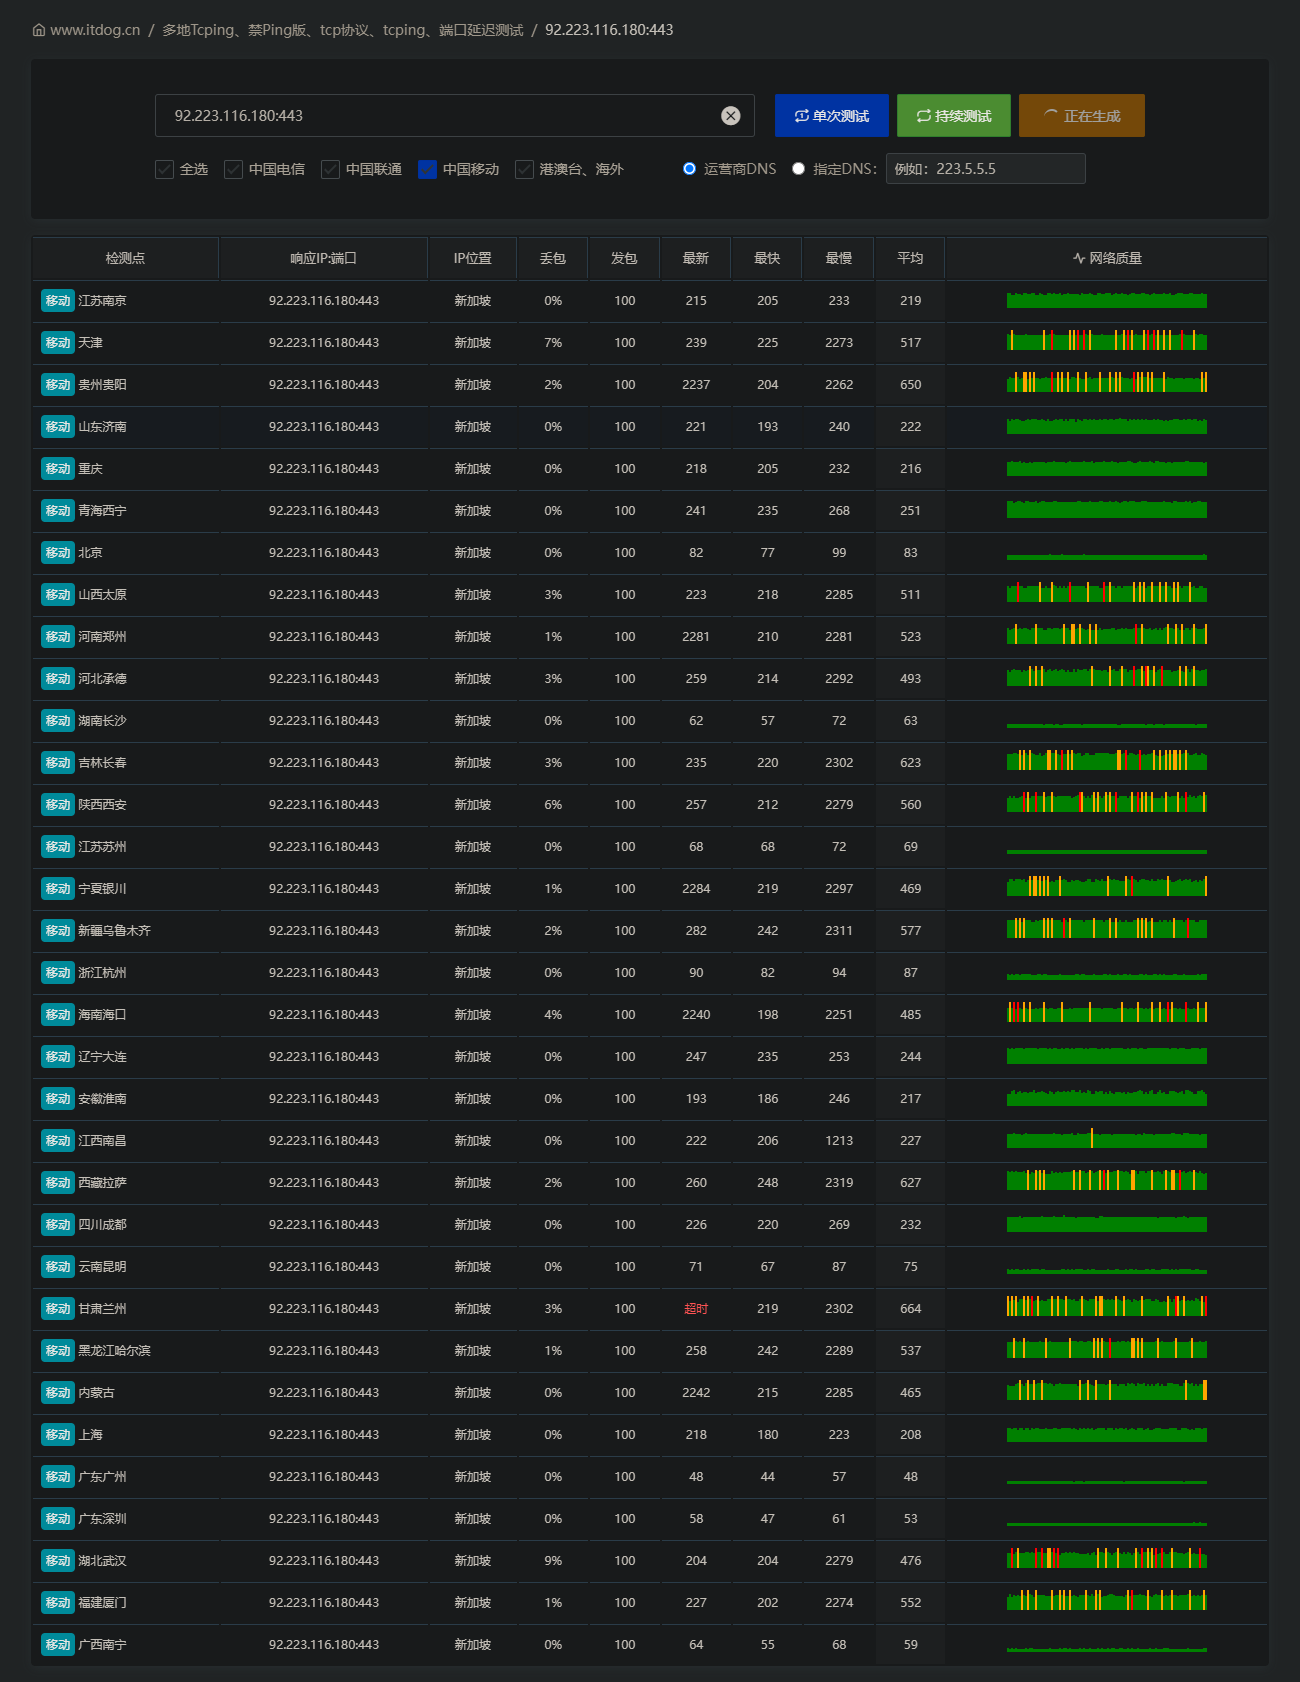Click the red 超时 value in 甘肃兰州 row
This screenshot has height=1682, width=1300.
(696, 1309)
